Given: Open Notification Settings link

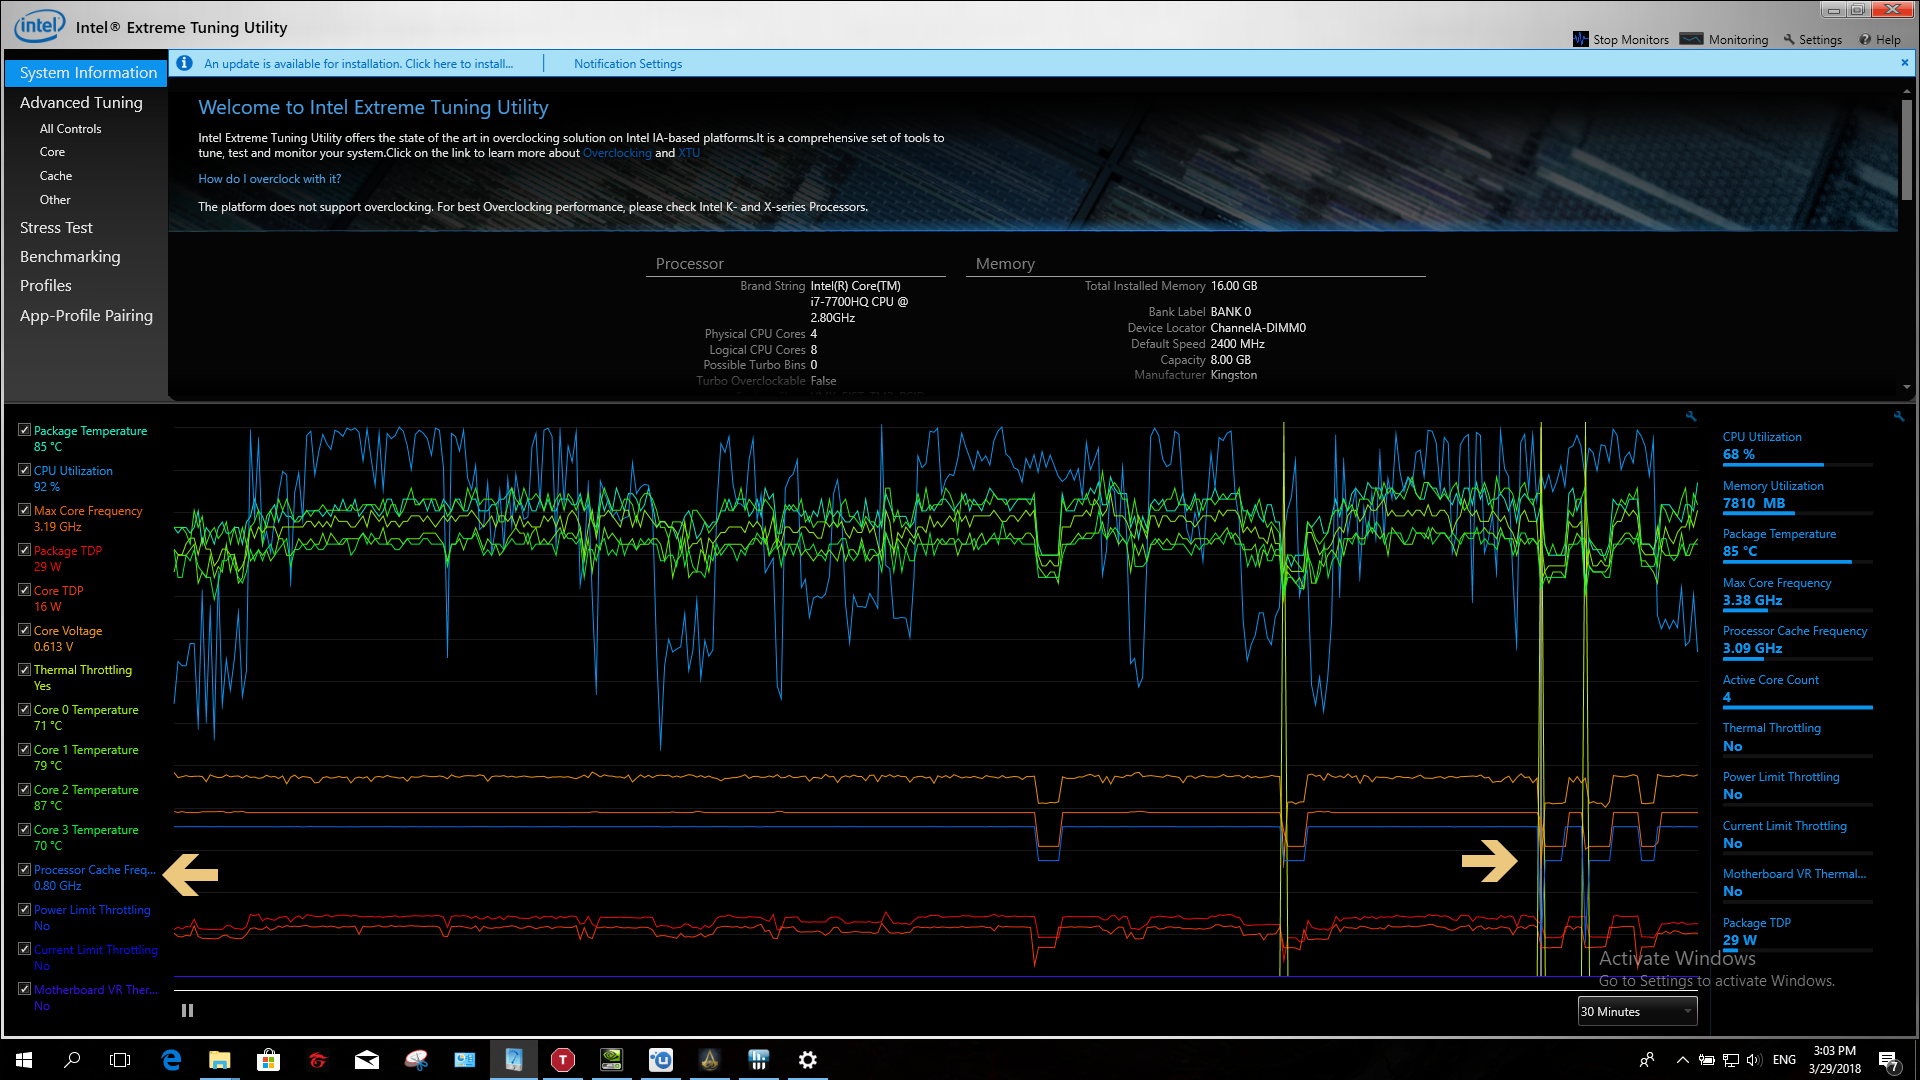Looking at the screenshot, I should tap(628, 63).
